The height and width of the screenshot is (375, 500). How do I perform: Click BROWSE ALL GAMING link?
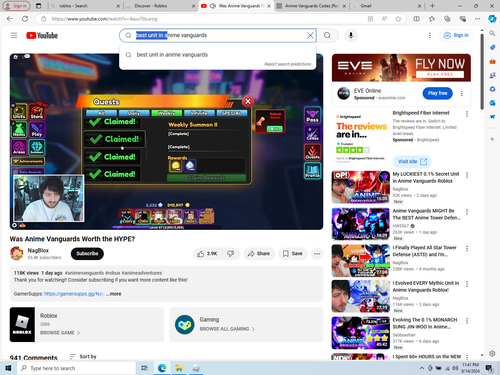point(227,329)
